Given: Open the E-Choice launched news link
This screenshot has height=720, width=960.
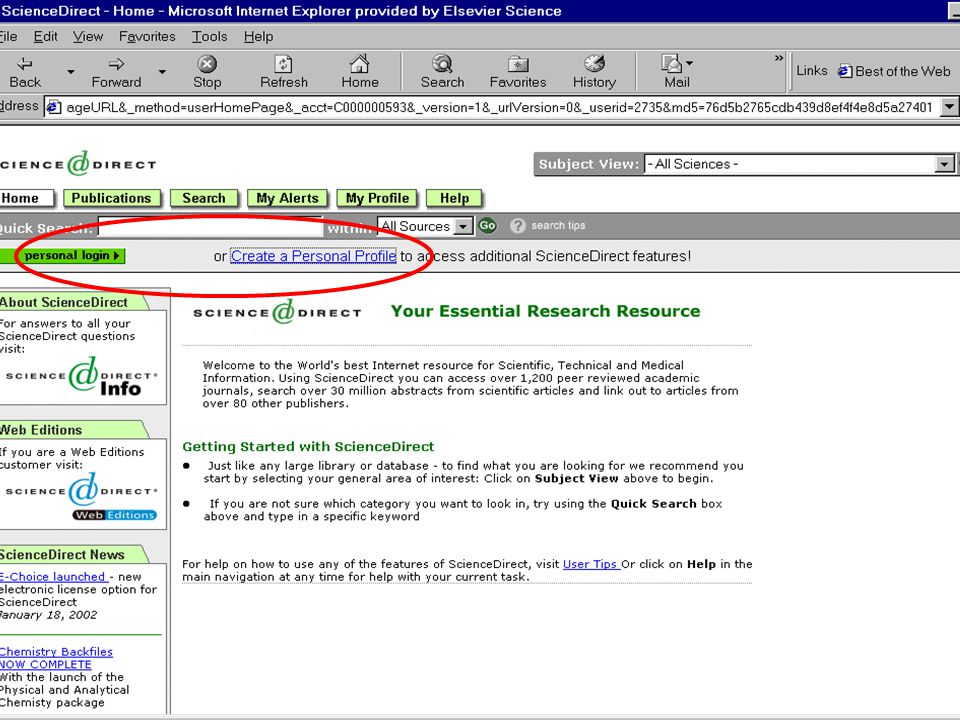Looking at the screenshot, I should (54, 577).
